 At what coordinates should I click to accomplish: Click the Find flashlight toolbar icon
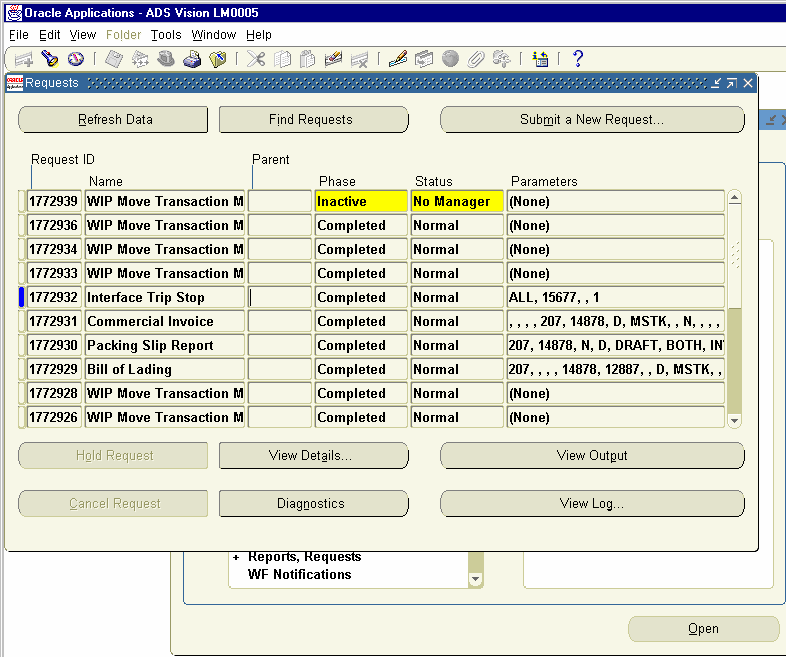(50, 59)
